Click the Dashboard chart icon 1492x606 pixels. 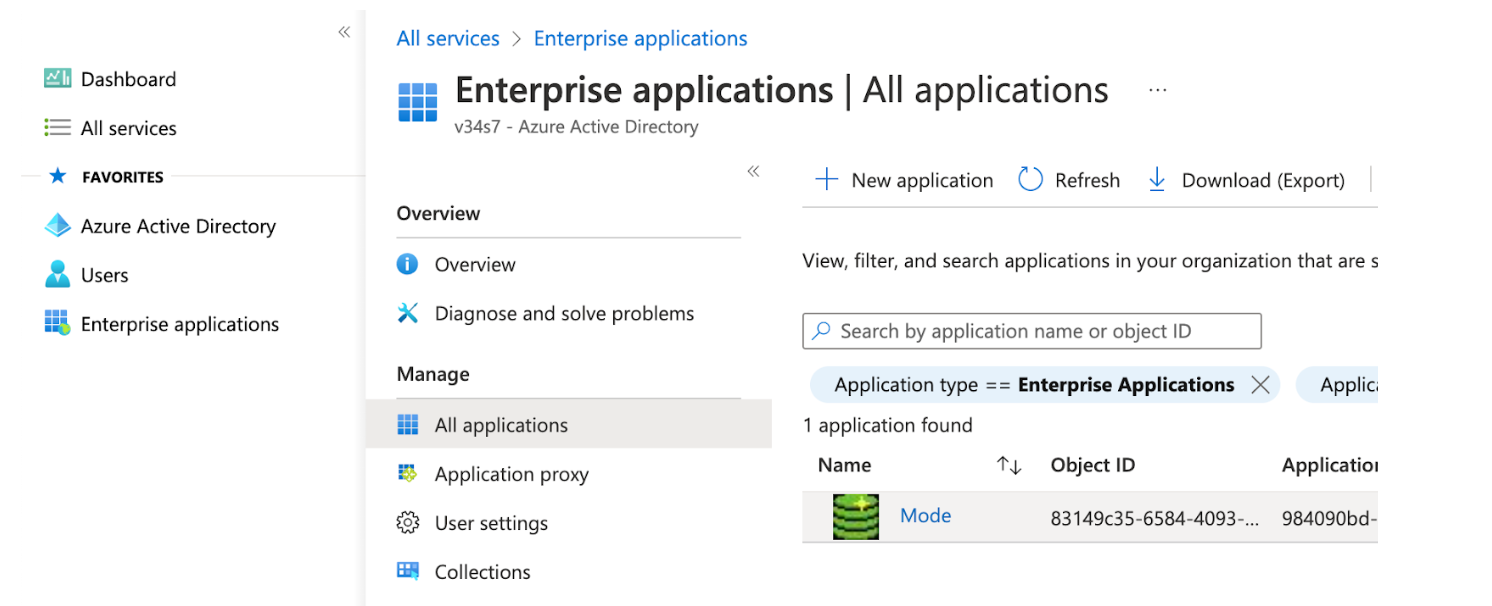(x=58, y=78)
